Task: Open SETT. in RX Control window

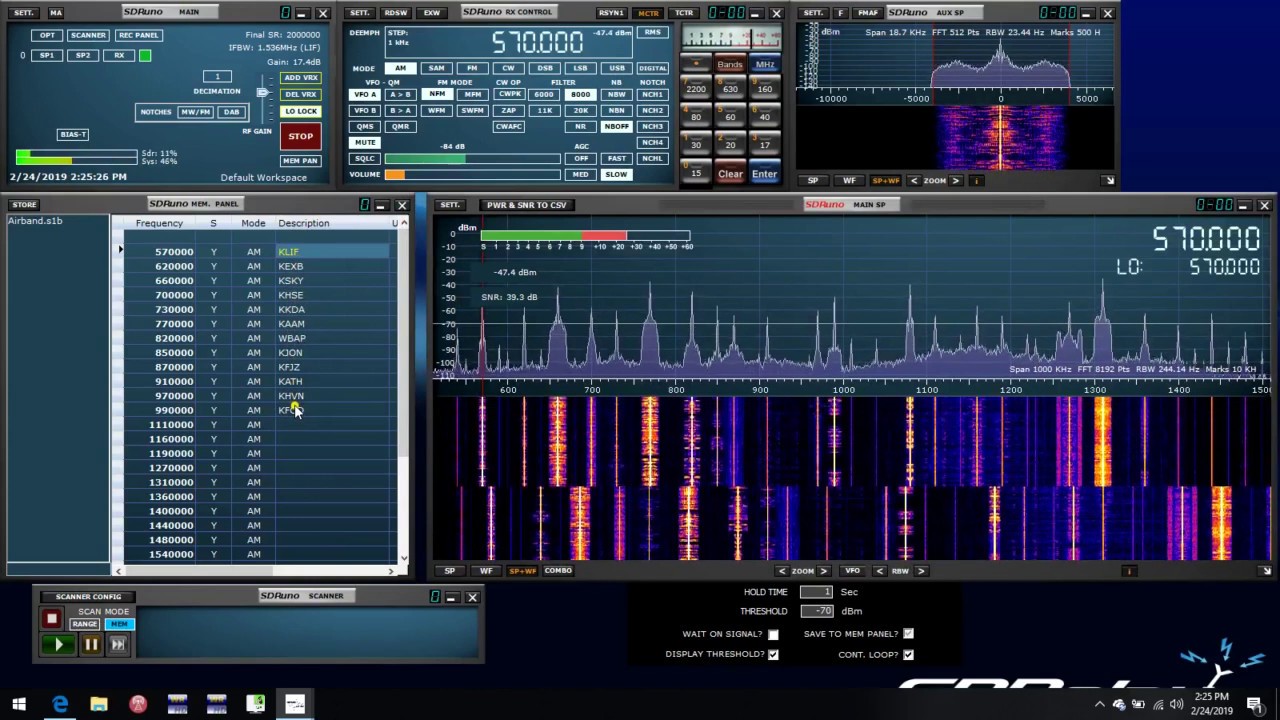Action: pyautogui.click(x=359, y=13)
